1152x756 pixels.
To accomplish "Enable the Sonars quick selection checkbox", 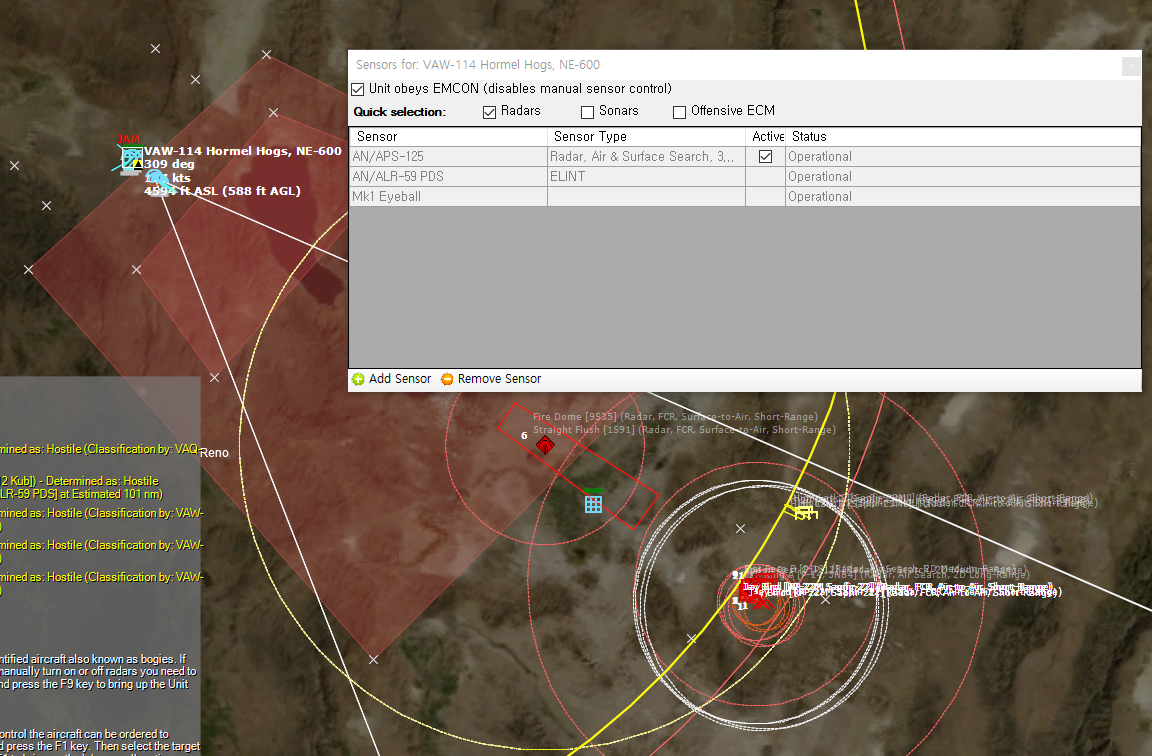I will coord(587,112).
